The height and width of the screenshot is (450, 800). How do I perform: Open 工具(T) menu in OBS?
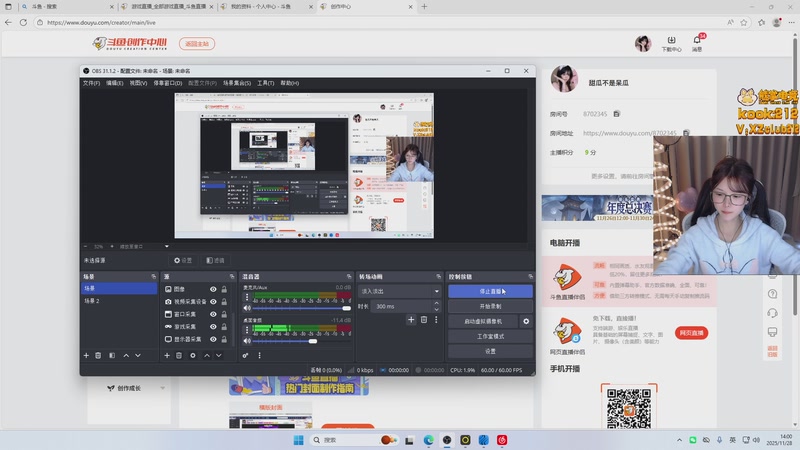[x=265, y=83]
